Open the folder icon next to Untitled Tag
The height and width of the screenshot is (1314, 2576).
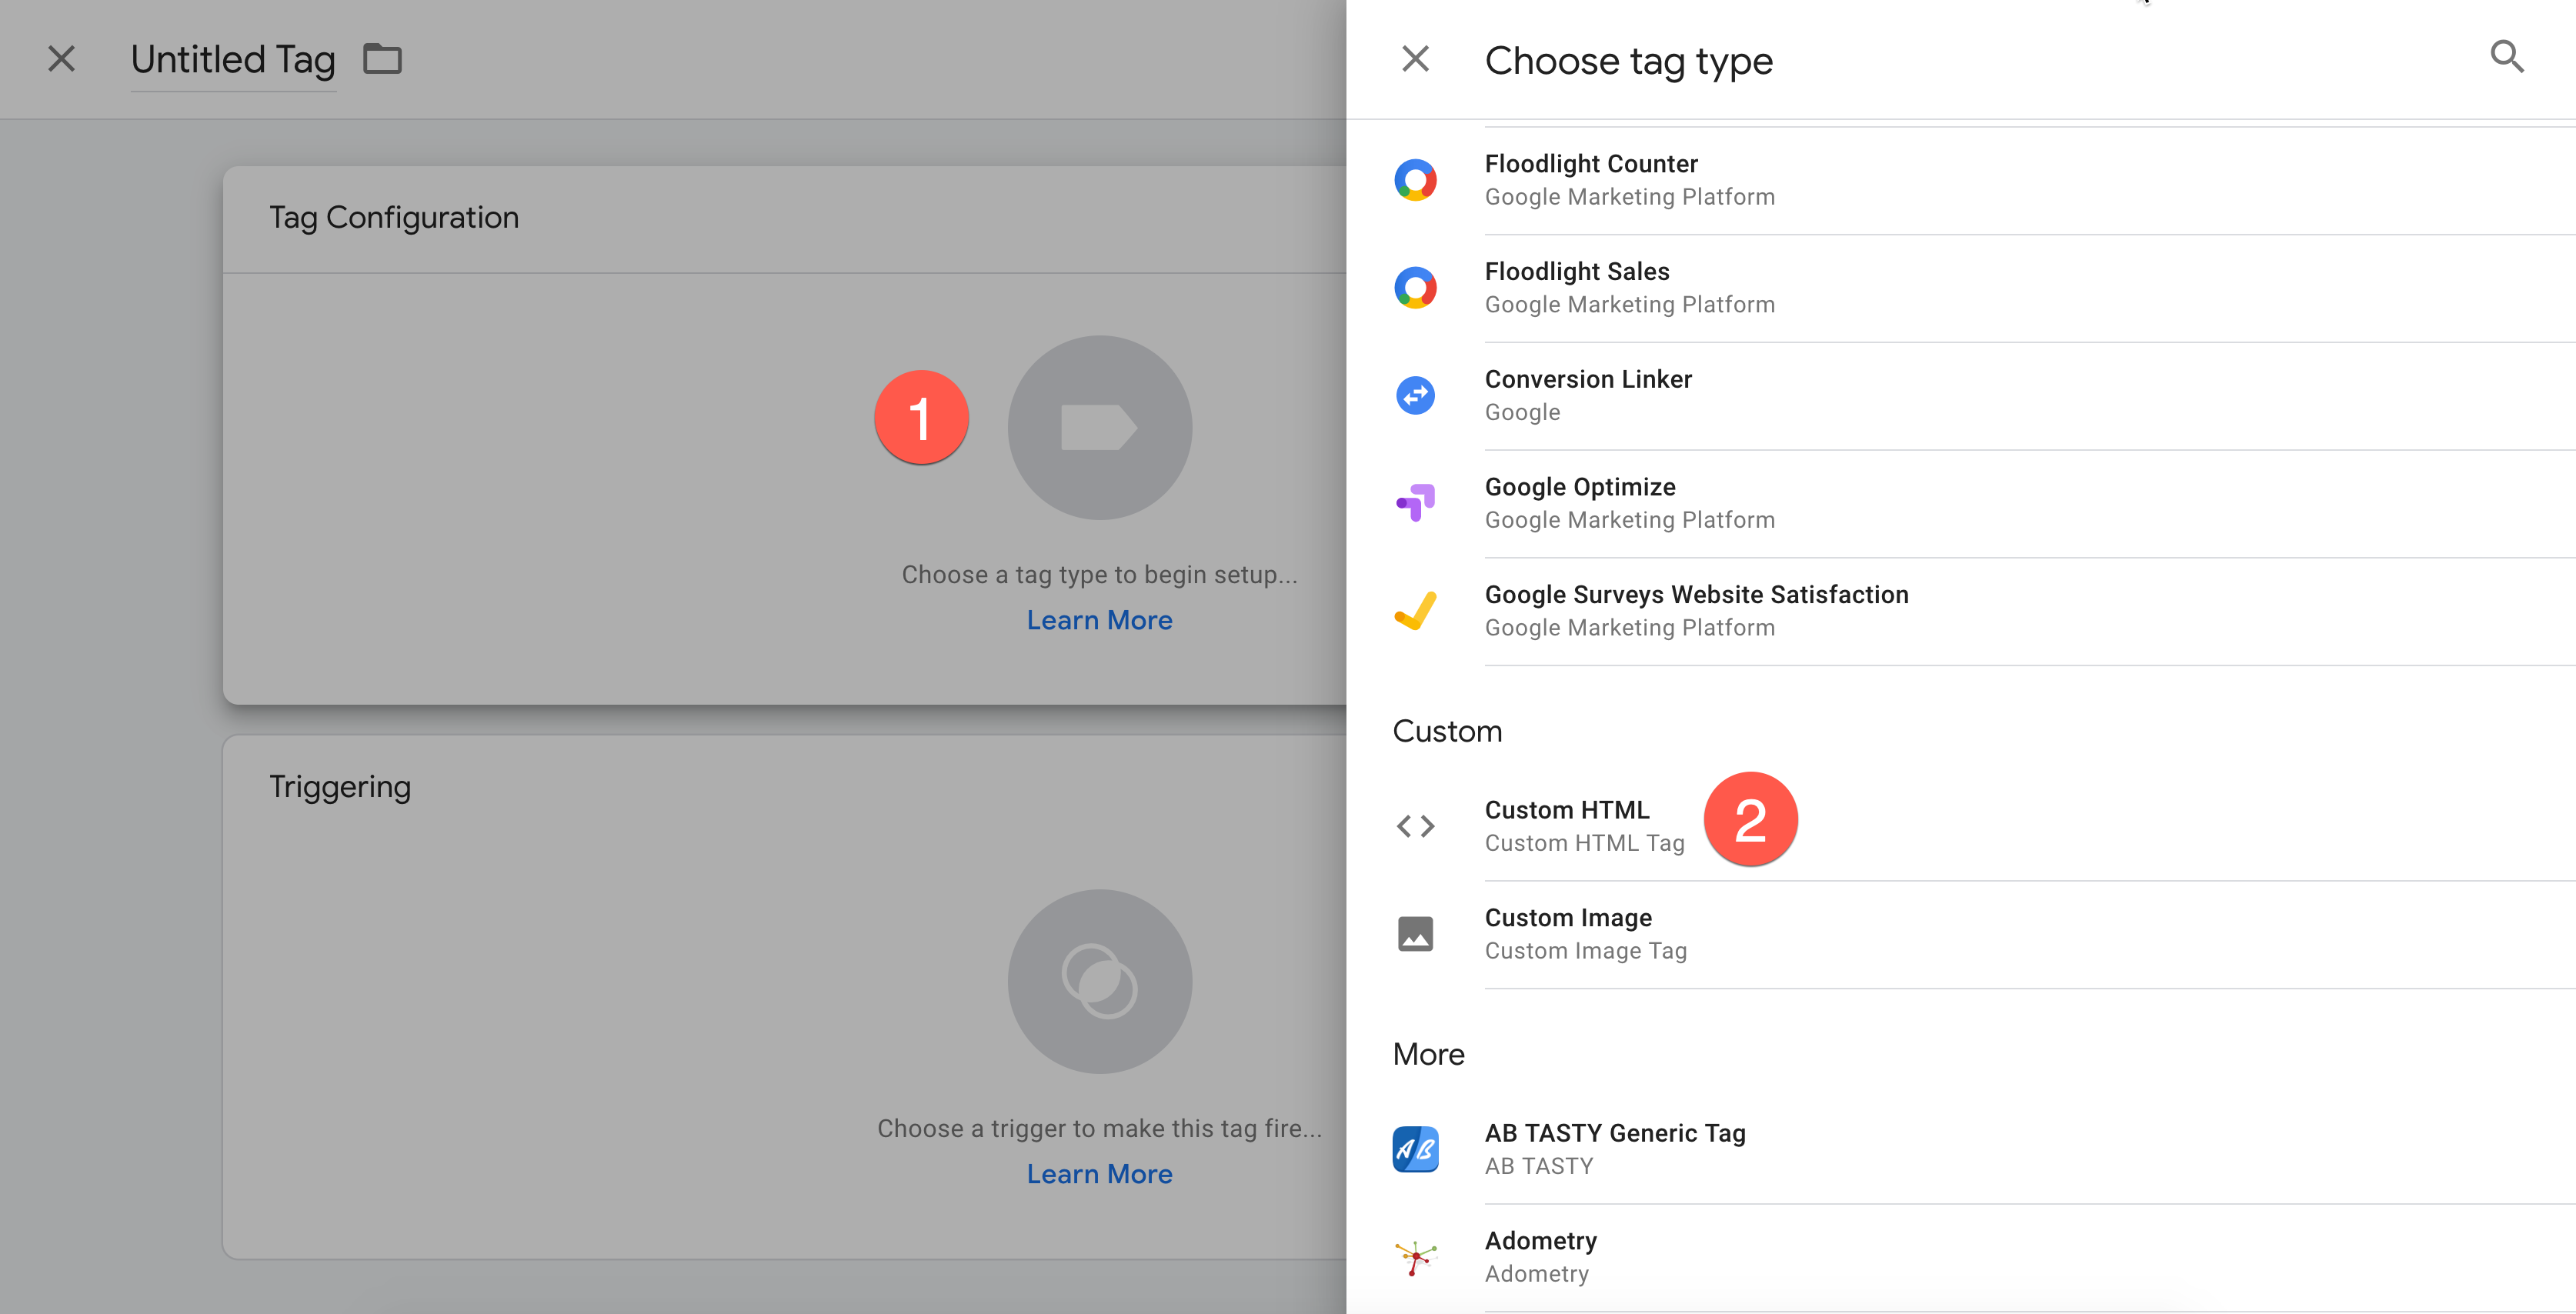tap(382, 59)
